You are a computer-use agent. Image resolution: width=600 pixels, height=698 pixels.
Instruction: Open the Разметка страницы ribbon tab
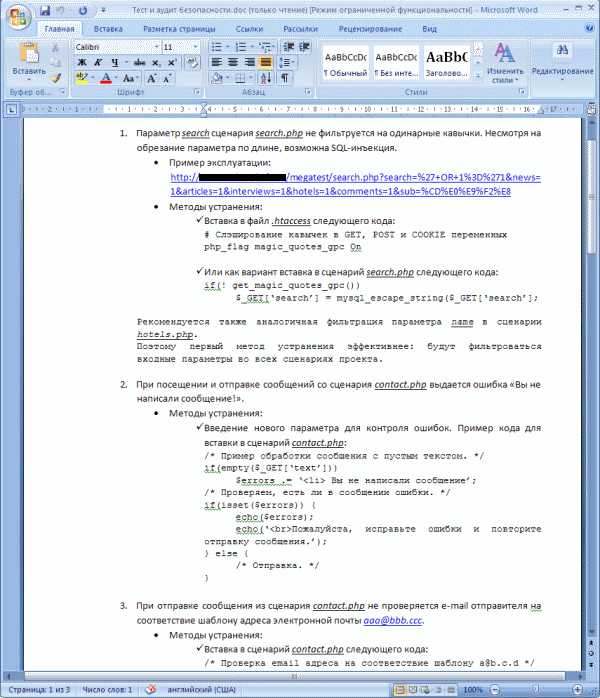point(179,28)
